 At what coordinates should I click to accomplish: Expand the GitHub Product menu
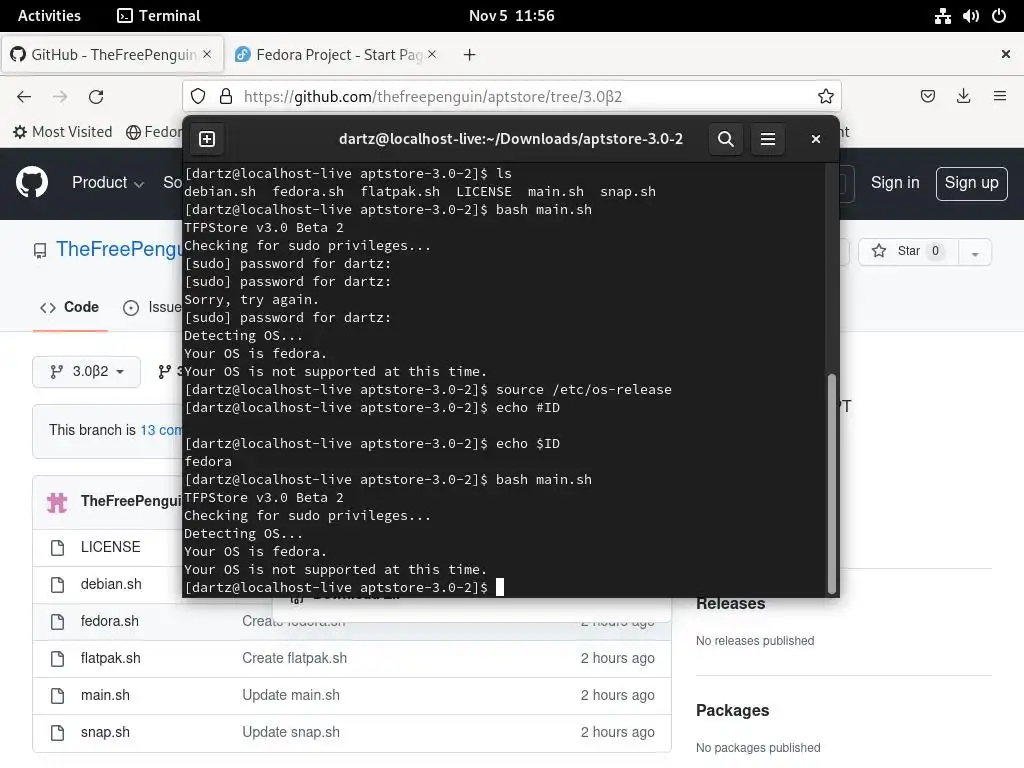(108, 183)
